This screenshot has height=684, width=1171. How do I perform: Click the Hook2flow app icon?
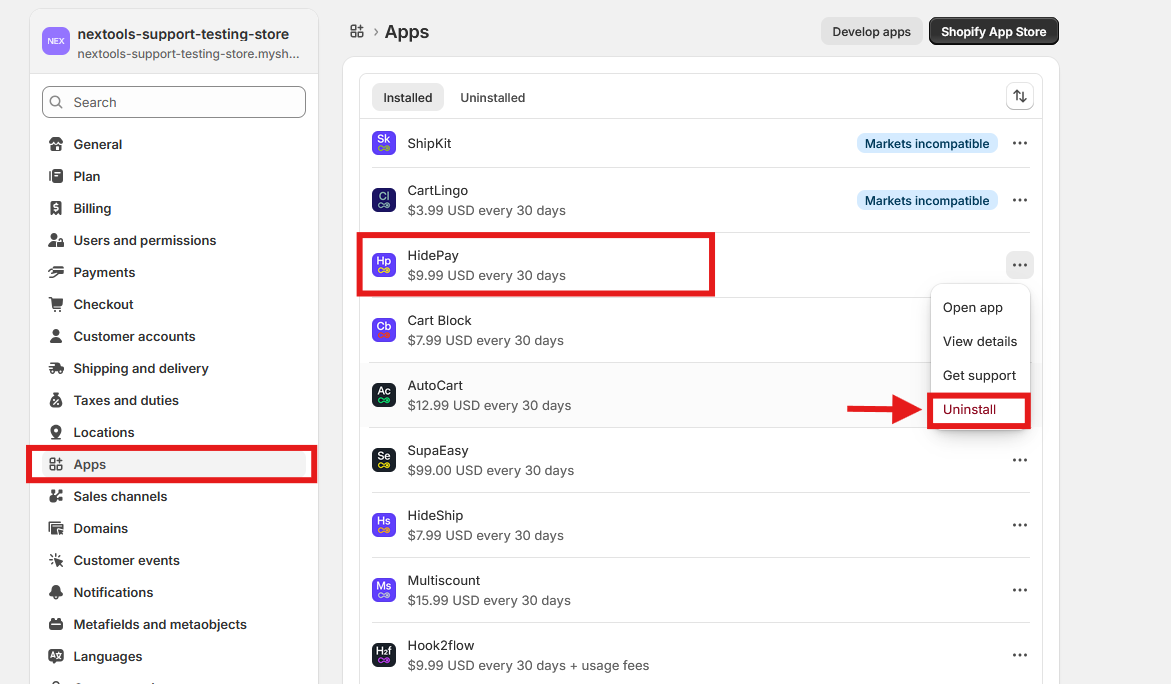click(384, 655)
